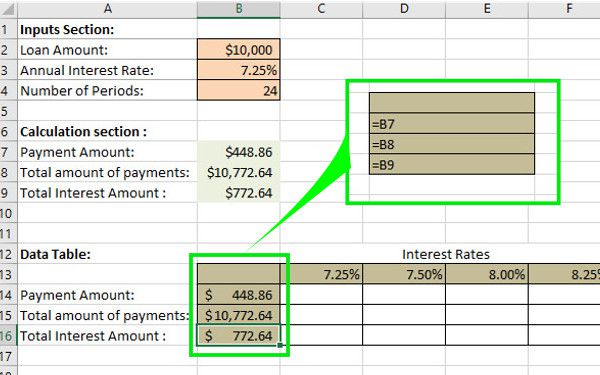Select row 1 header
The height and width of the screenshot is (375, 600).
pyautogui.click(x=8, y=29)
